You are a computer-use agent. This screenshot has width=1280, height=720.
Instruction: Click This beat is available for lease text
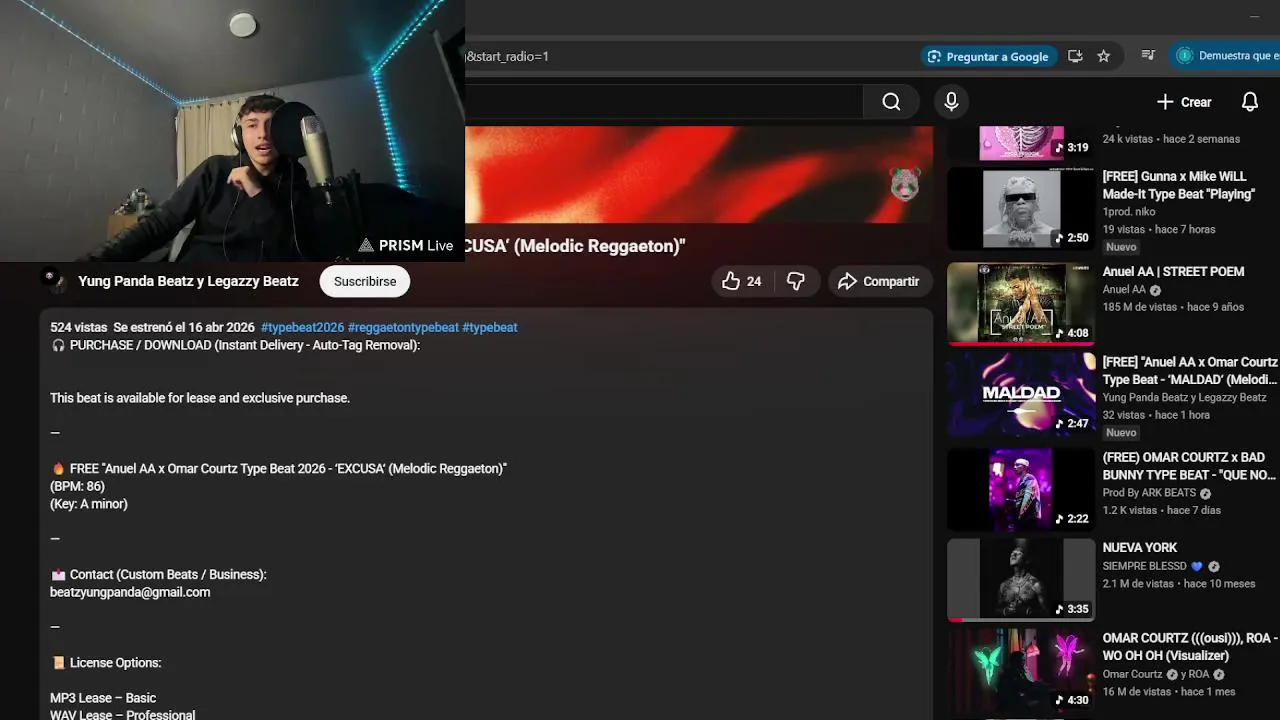[200, 398]
